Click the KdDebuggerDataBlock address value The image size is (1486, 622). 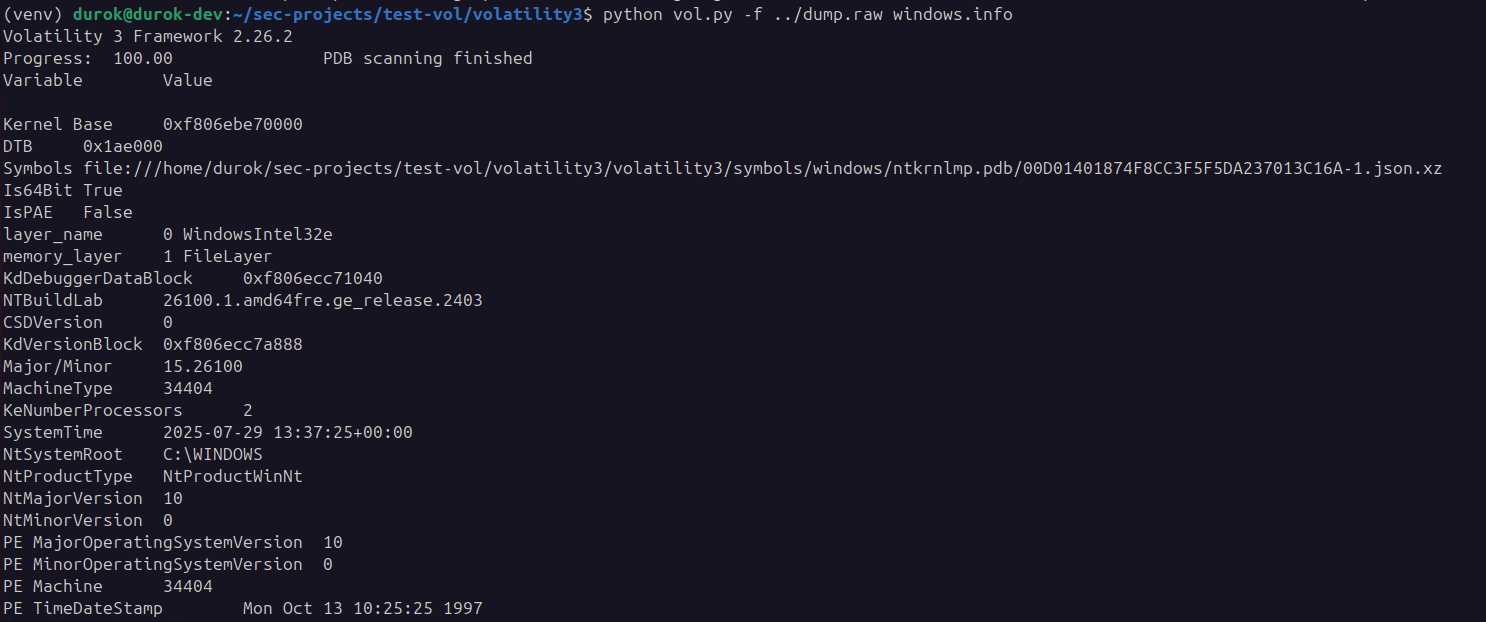(313, 278)
